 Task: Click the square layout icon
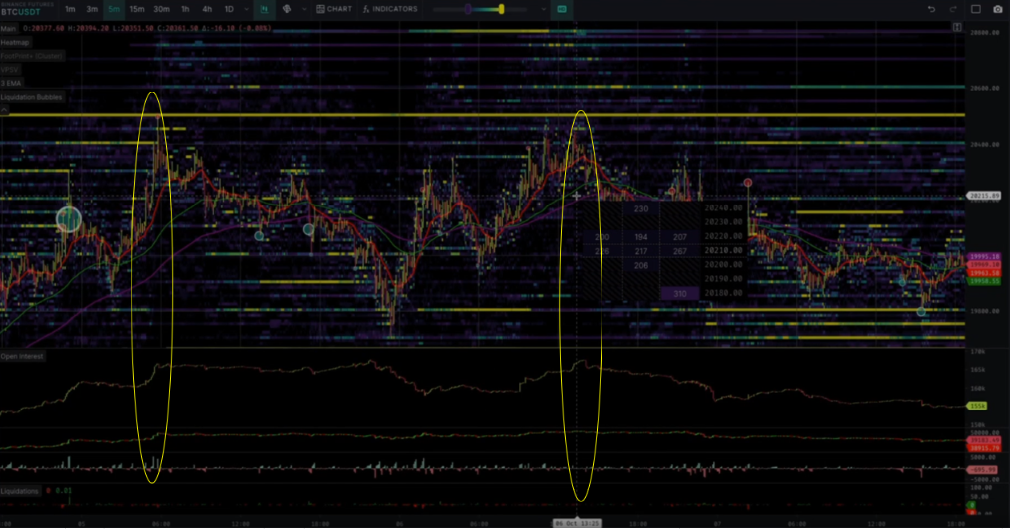(x=976, y=9)
